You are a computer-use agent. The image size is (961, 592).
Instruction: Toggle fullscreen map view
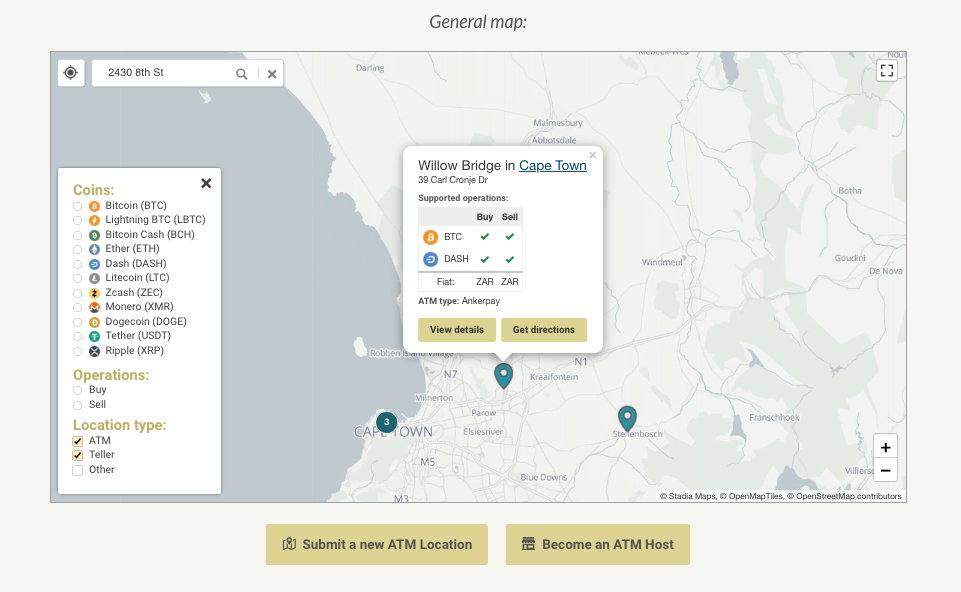pos(887,70)
